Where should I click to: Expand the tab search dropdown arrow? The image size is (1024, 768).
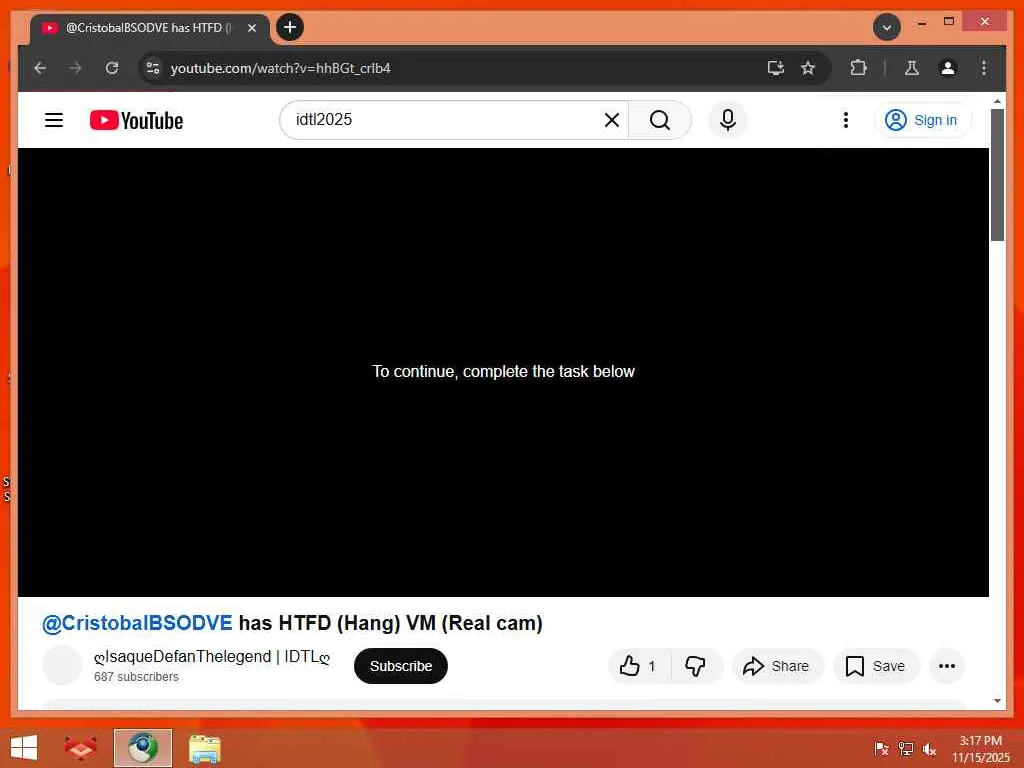tap(886, 27)
